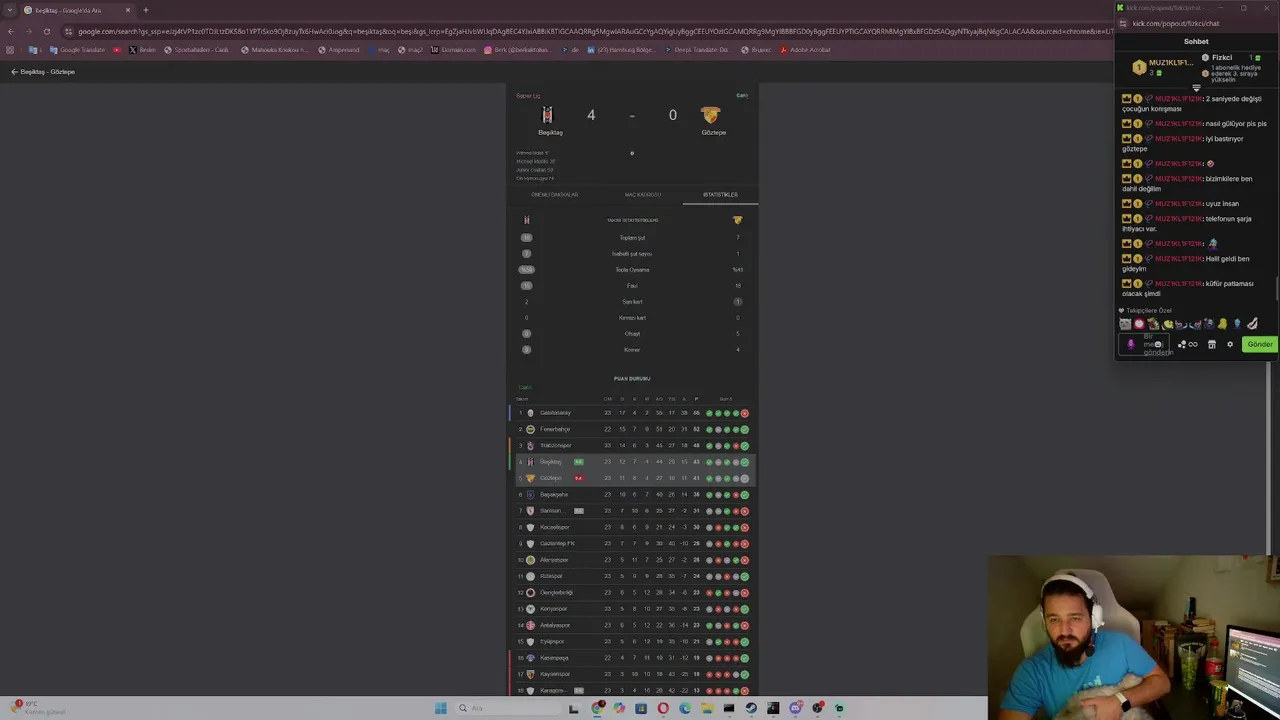Return via the Beşiktaş - Göztepe back arrow
Image resolution: width=1280 pixels, height=720 pixels.
[x=14, y=72]
